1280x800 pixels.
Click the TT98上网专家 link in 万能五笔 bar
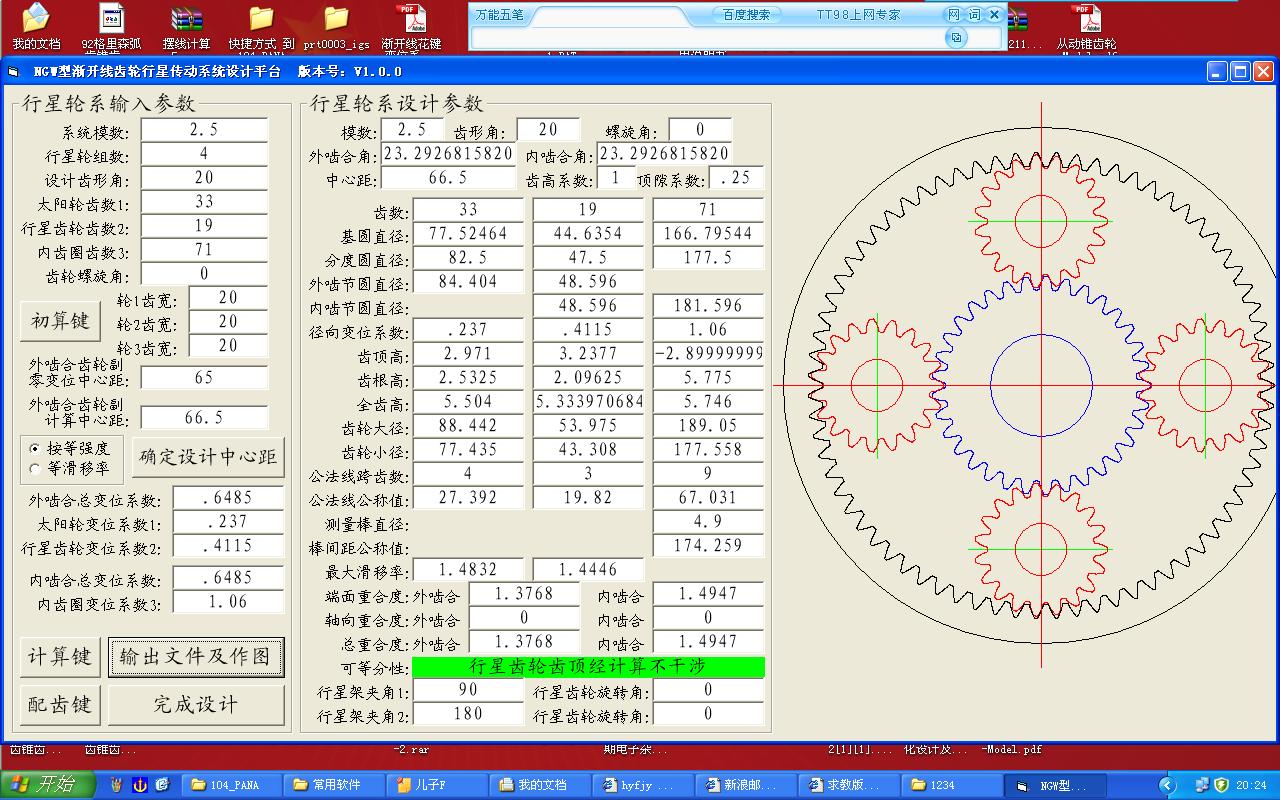tap(858, 15)
